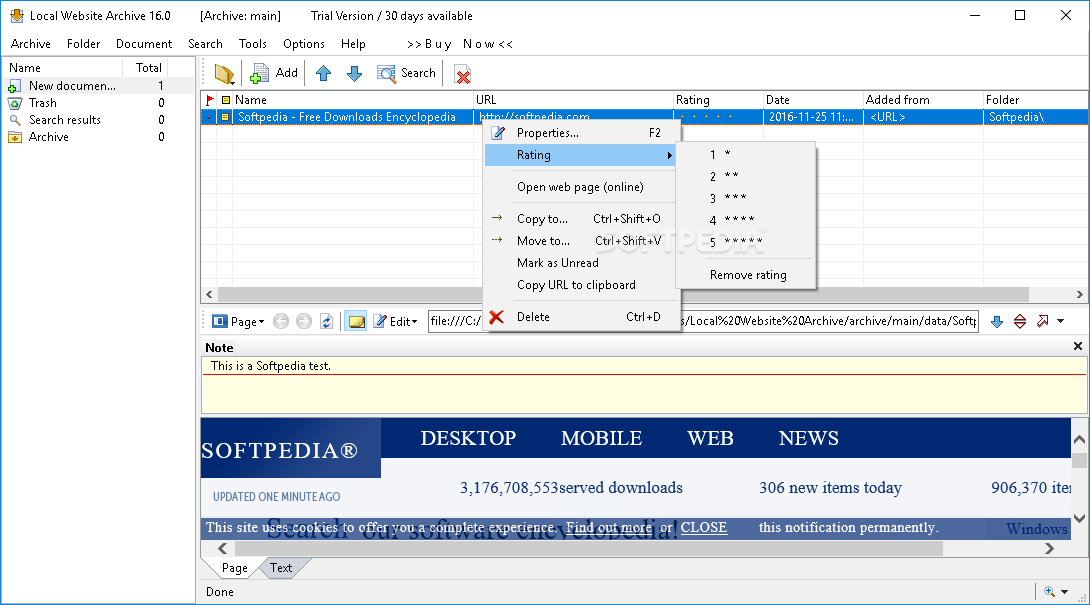Set rating to 2 stars

[x=745, y=177]
